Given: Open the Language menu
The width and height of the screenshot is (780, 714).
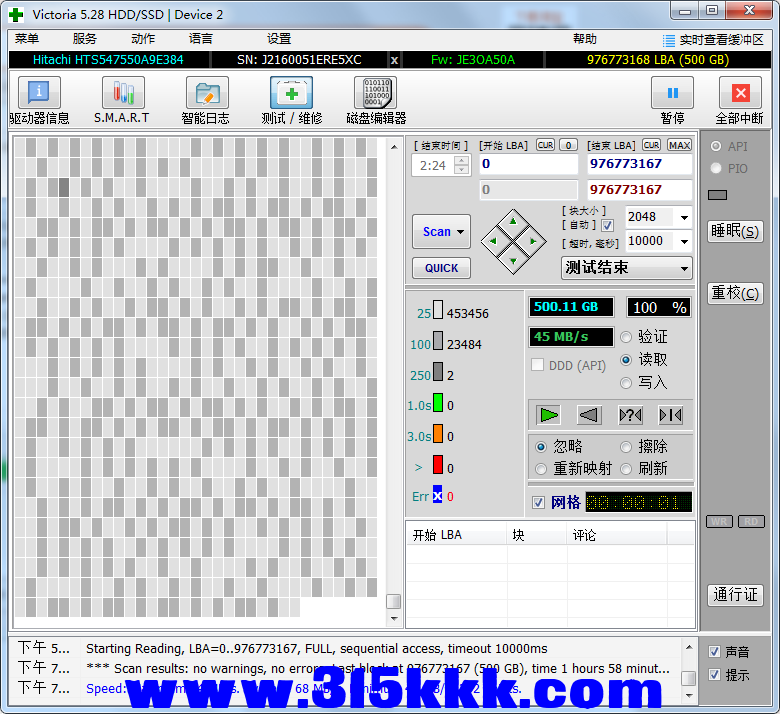Looking at the screenshot, I should pyautogui.click(x=200, y=39).
